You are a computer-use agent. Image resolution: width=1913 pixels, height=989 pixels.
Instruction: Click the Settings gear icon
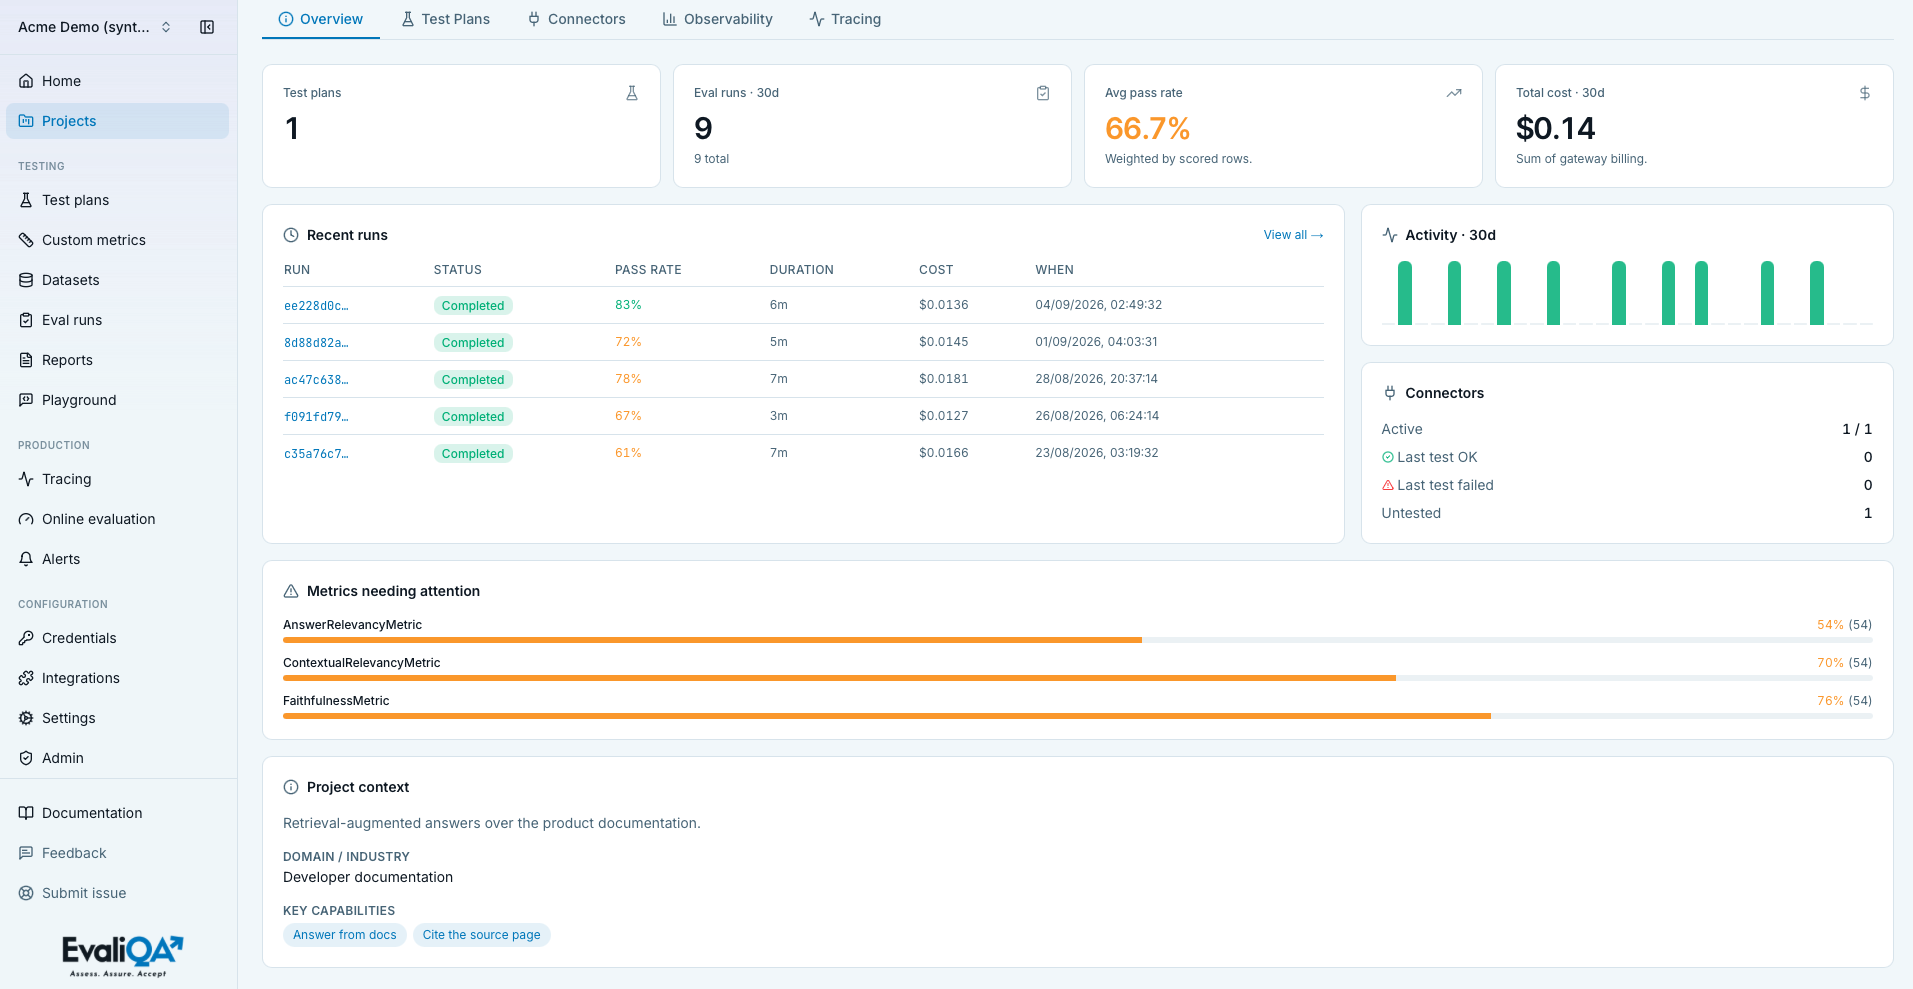26,718
